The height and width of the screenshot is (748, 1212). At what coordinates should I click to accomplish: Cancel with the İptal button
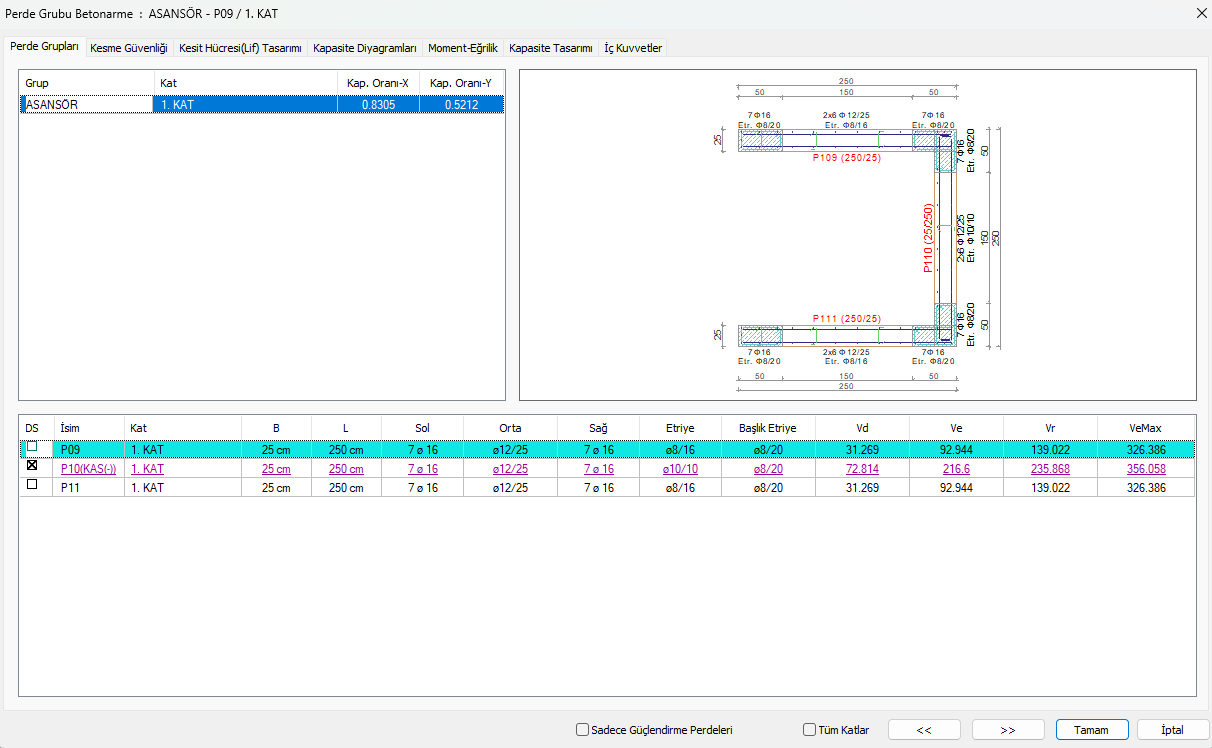point(1173,730)
